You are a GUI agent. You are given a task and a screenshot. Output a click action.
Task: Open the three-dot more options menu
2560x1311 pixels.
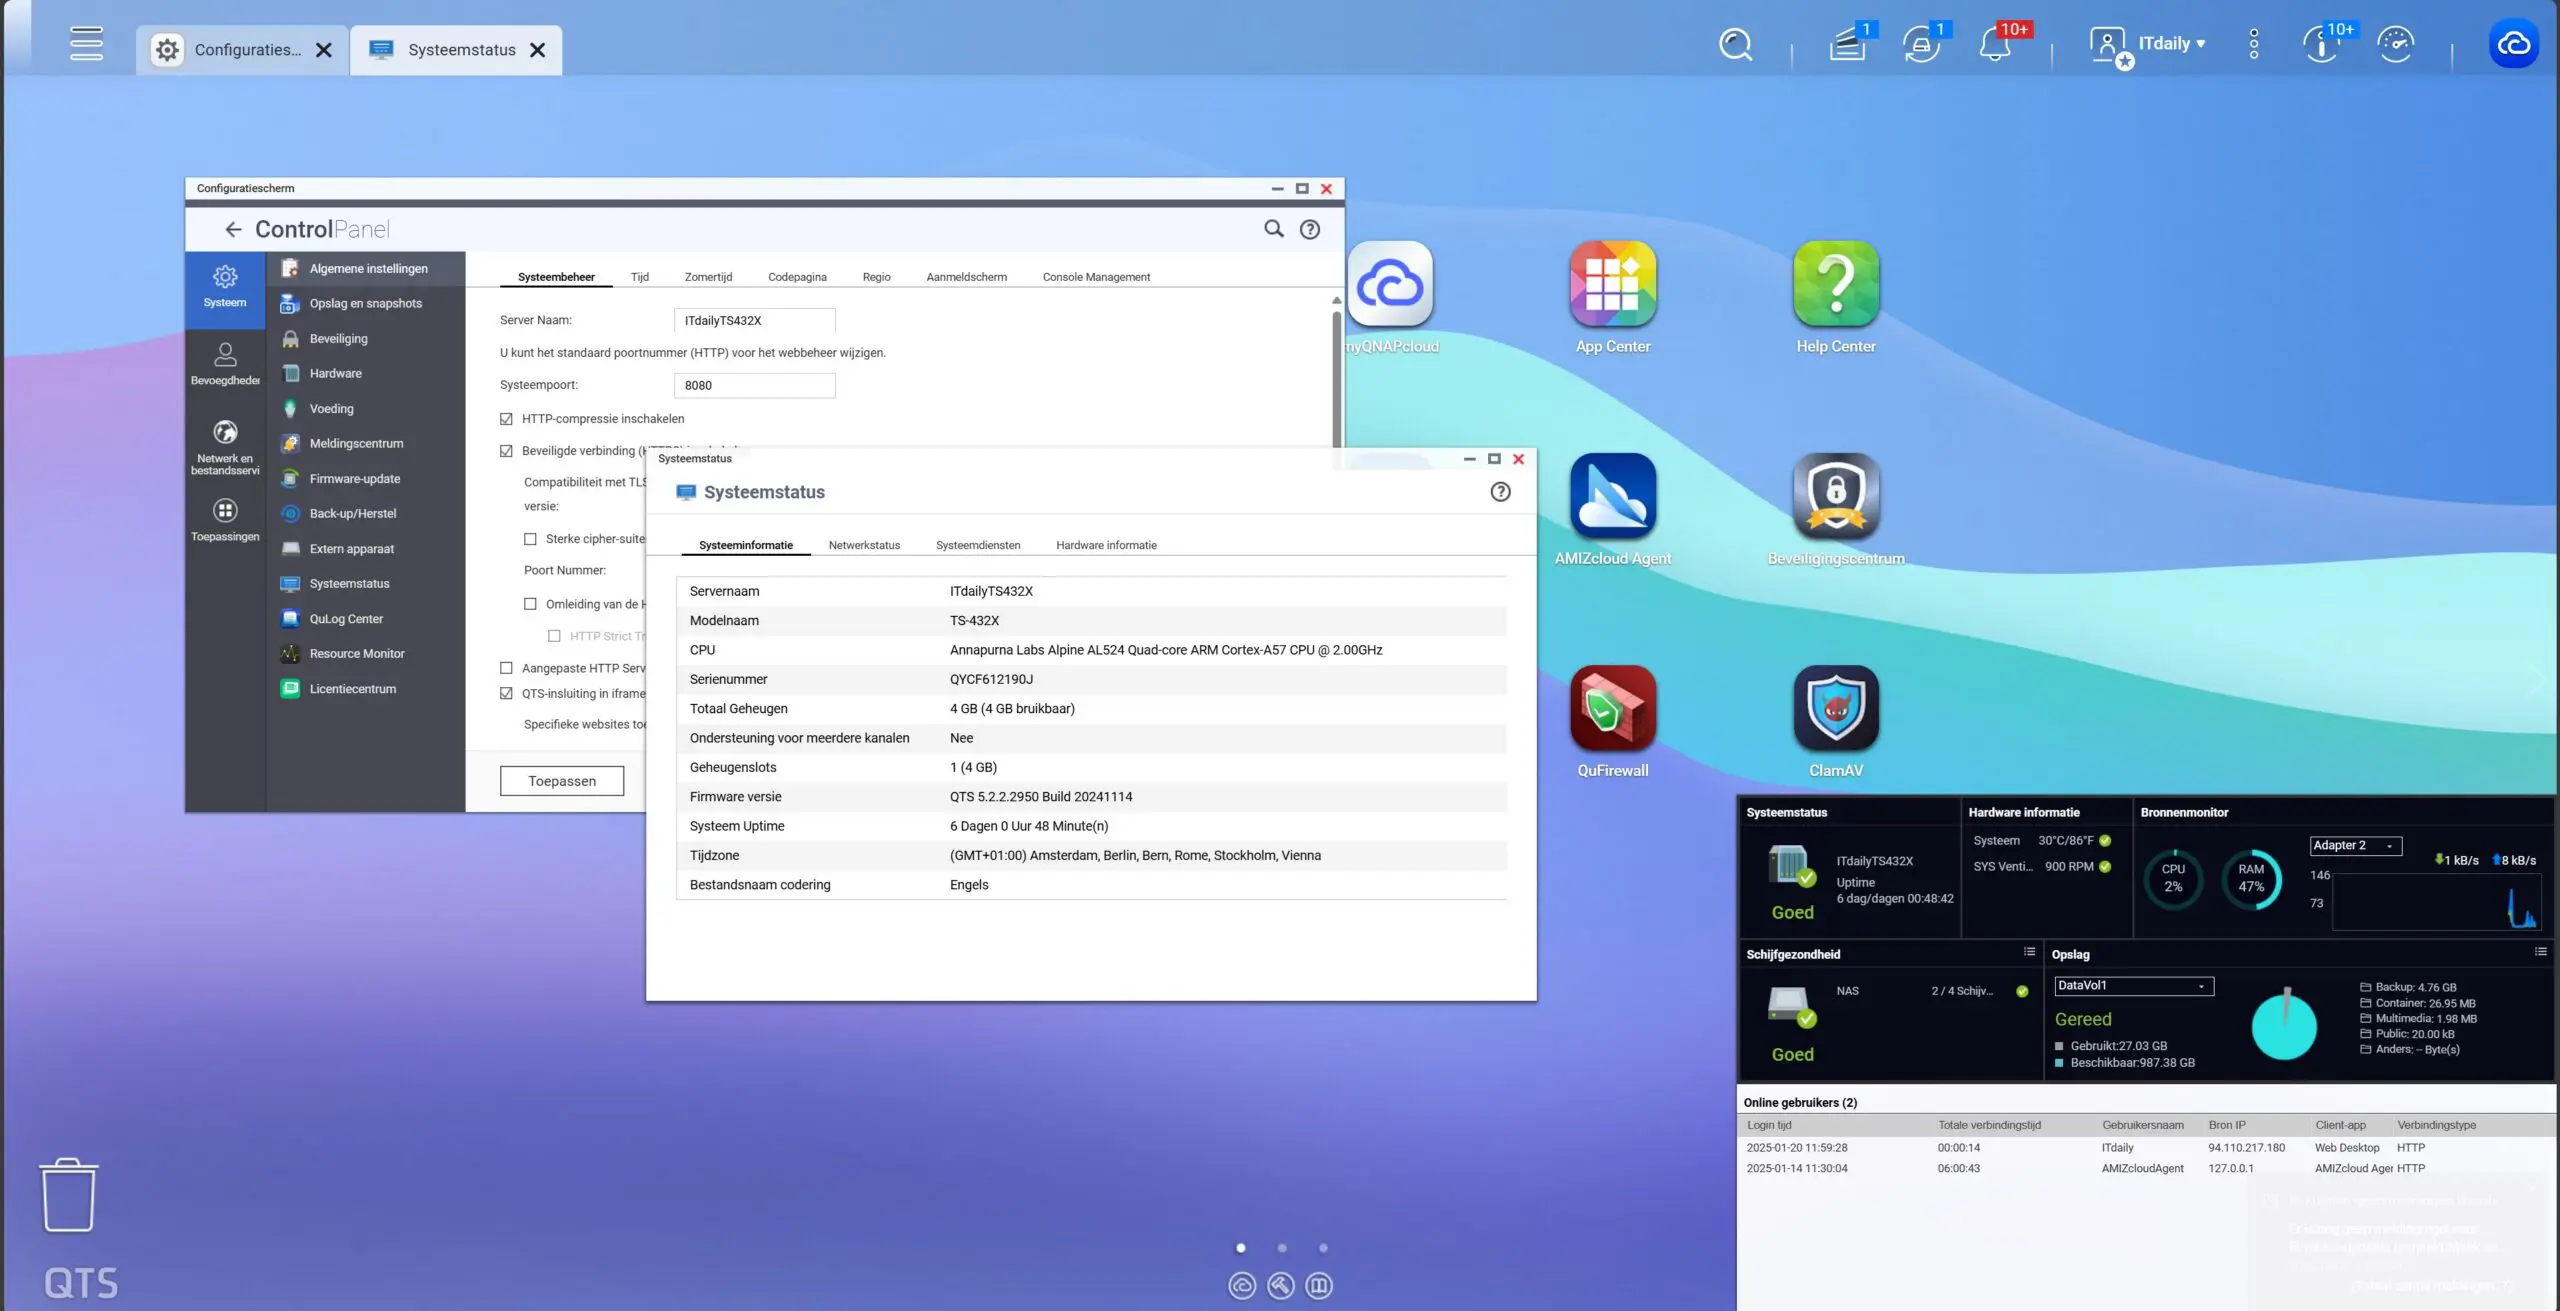pos(2254,44)
